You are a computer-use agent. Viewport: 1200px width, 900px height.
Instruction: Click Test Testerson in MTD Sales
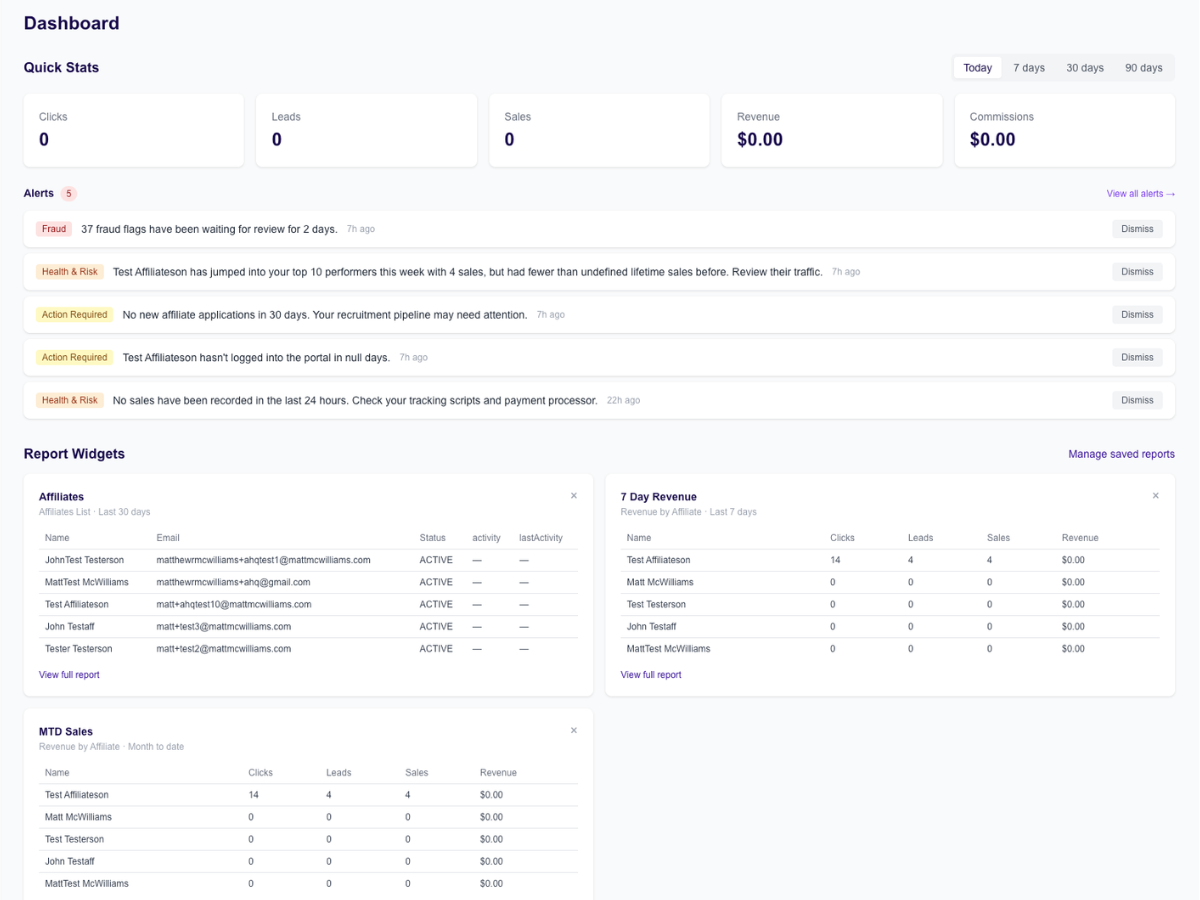click(74, 839)
